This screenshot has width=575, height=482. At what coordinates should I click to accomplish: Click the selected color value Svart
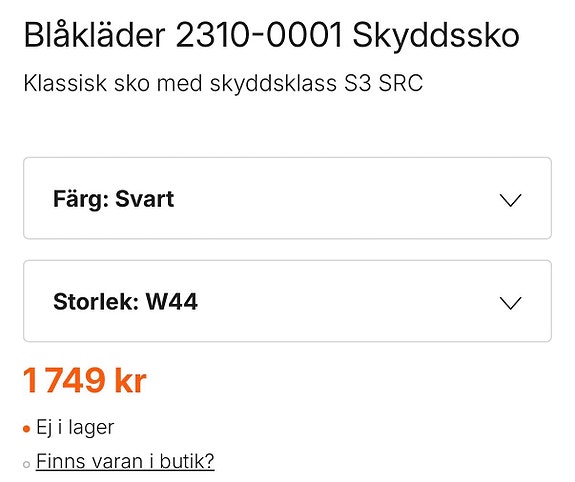(144, 199)
